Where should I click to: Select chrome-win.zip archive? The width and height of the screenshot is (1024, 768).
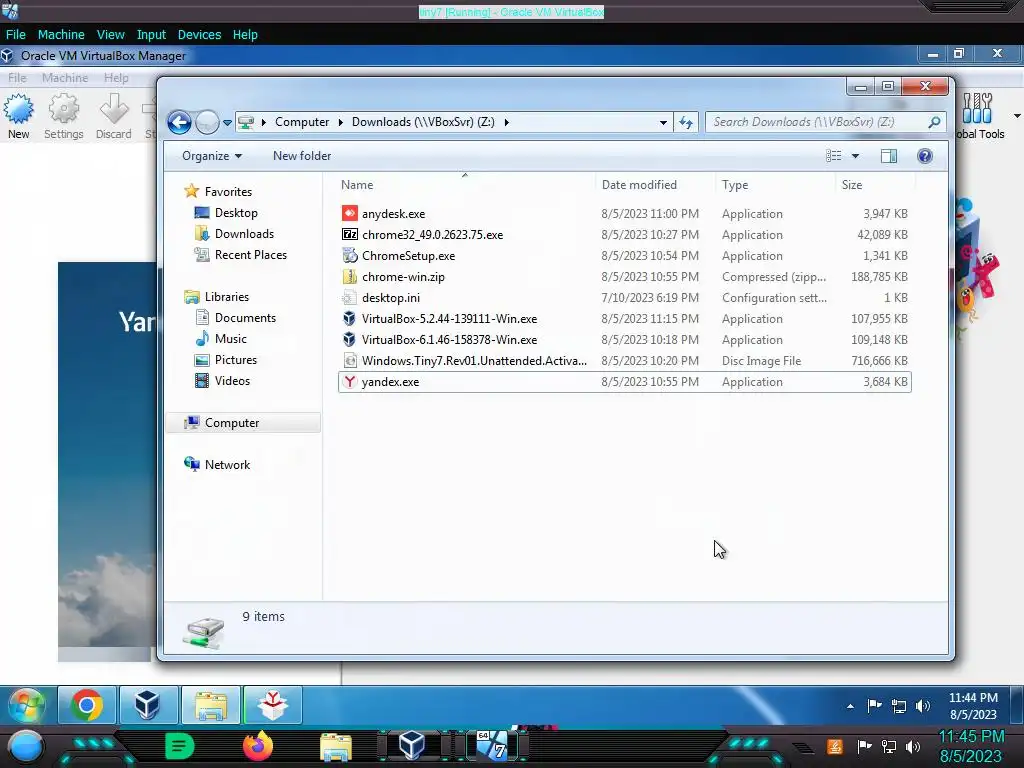[x=624, y=276]
